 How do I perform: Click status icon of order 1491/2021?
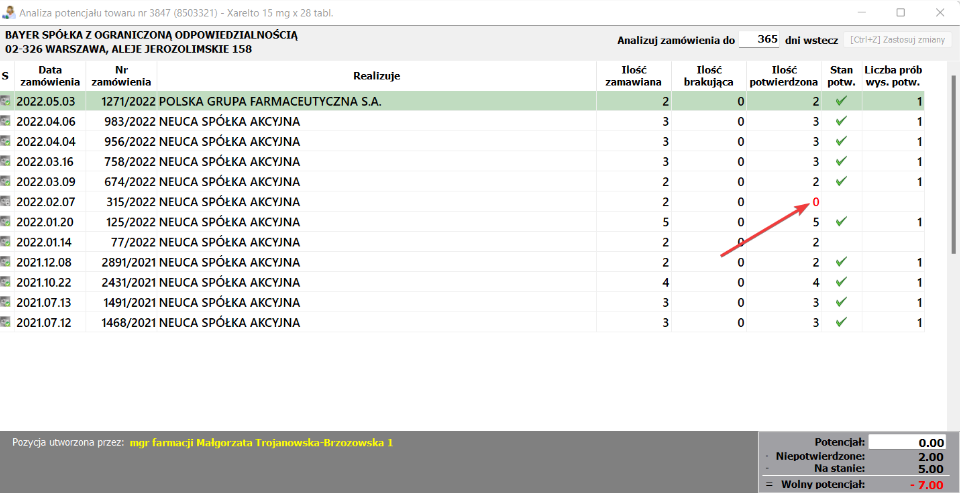click(6, 302)
